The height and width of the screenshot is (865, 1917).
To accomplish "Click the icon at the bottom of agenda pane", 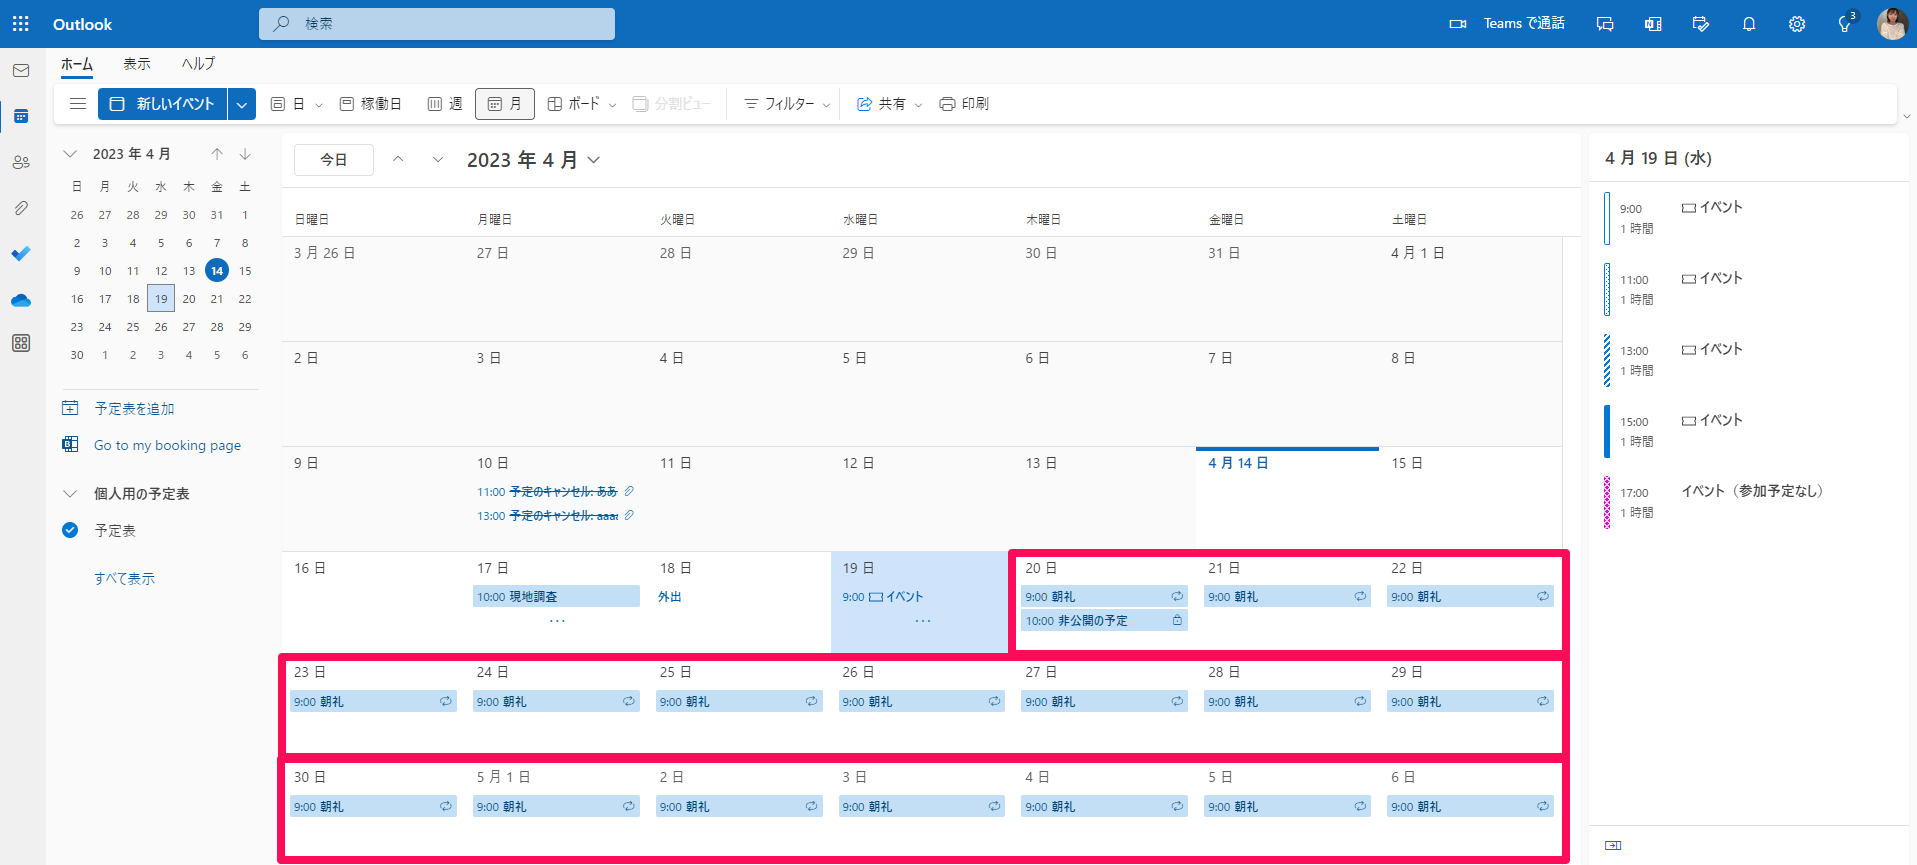I will [1613, 845].
